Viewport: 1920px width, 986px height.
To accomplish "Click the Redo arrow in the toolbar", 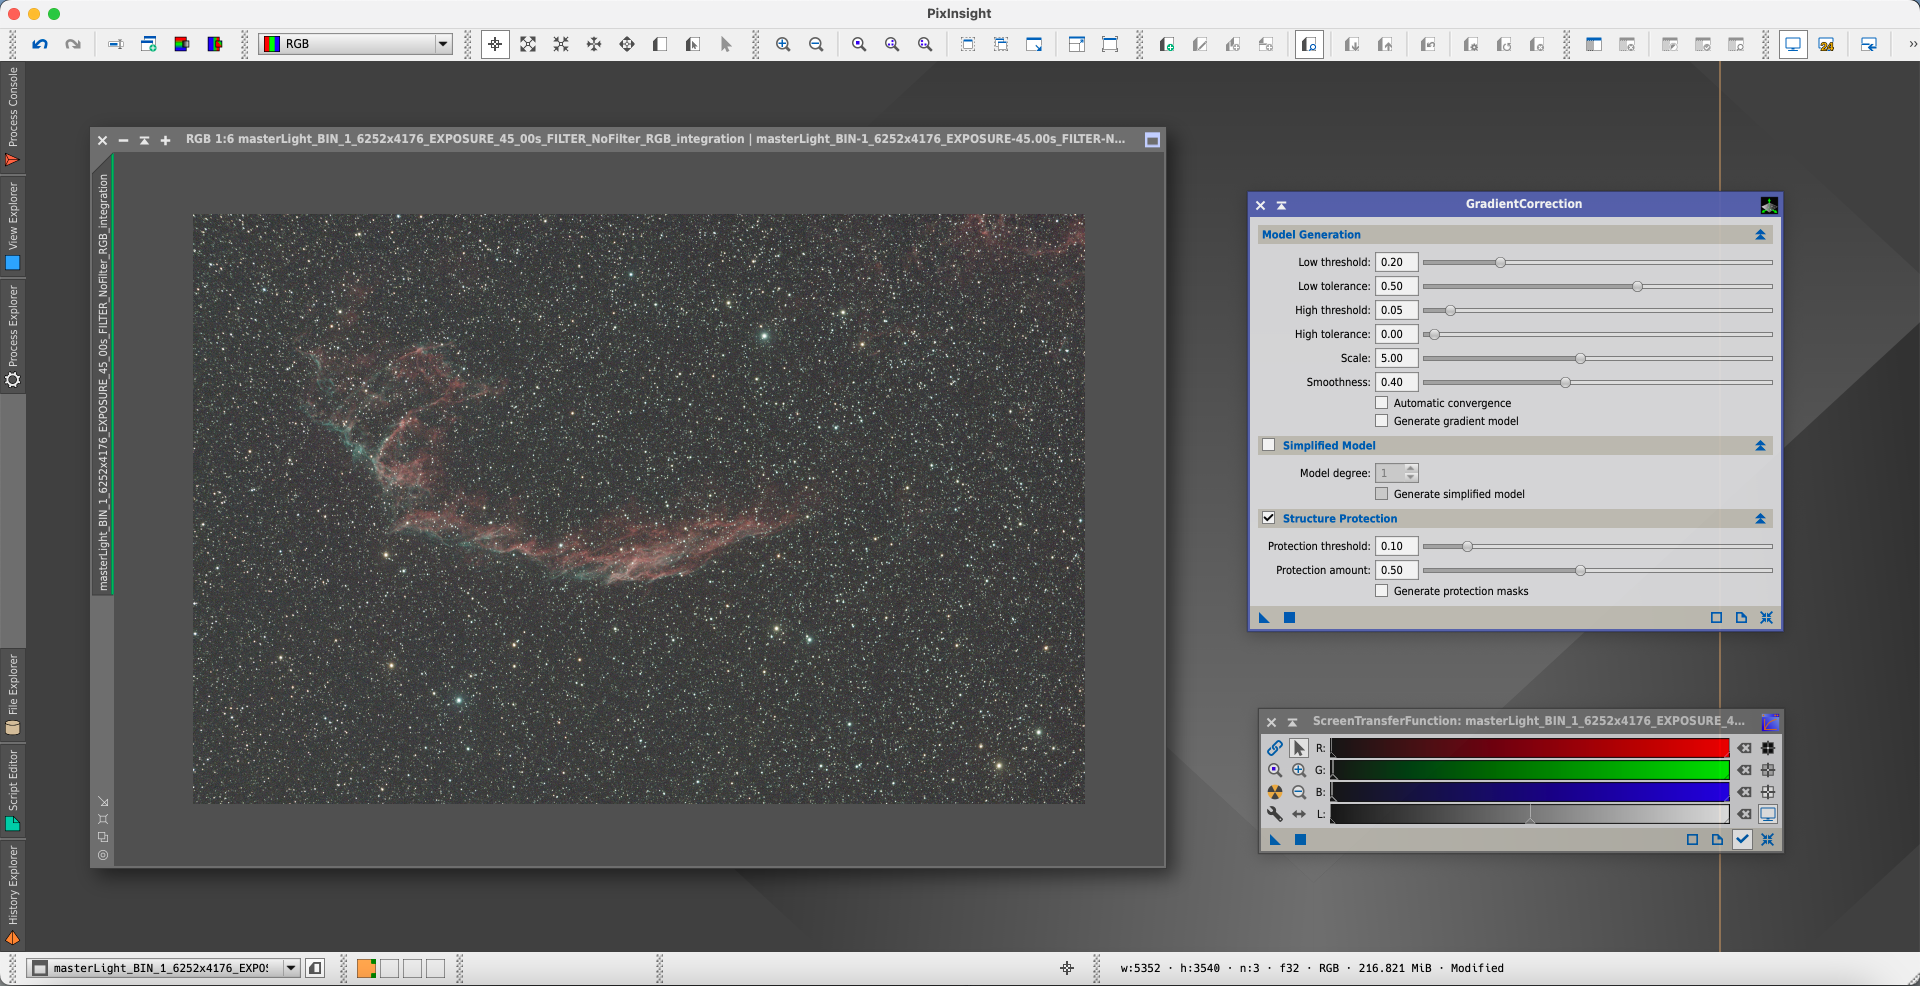I will point(73,44).
